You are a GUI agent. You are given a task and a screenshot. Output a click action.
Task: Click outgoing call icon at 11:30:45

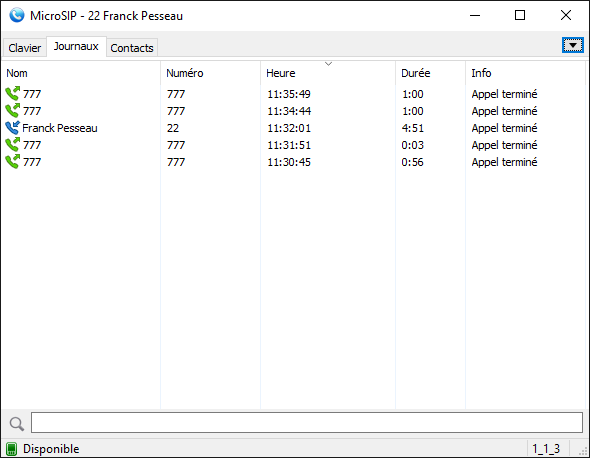point(12,162)
